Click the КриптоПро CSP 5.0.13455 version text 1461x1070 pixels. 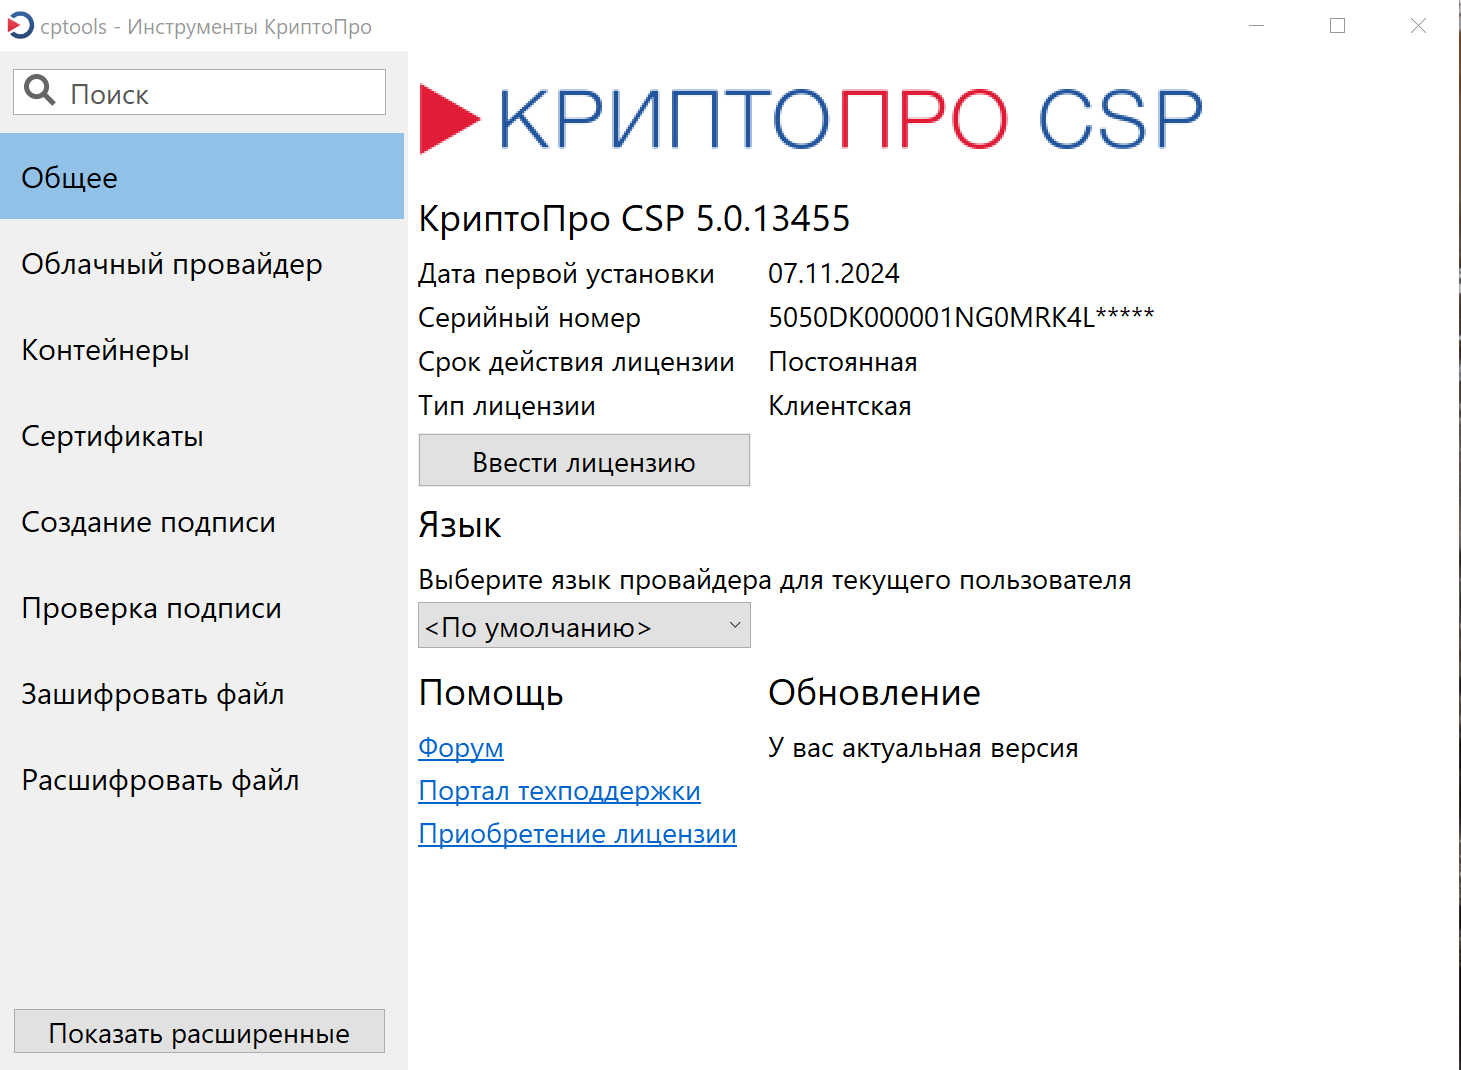634,218
